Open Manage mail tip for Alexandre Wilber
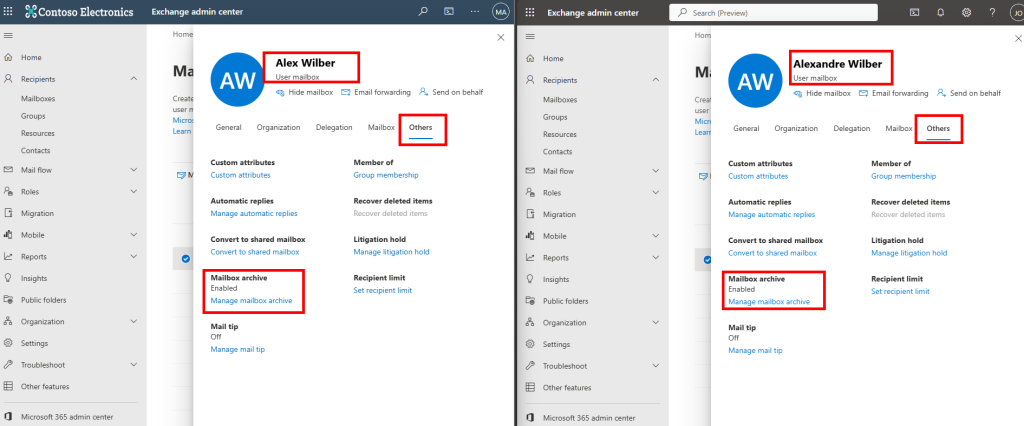The width and height of the screenshot is (1024, 426). click(755, 350)
